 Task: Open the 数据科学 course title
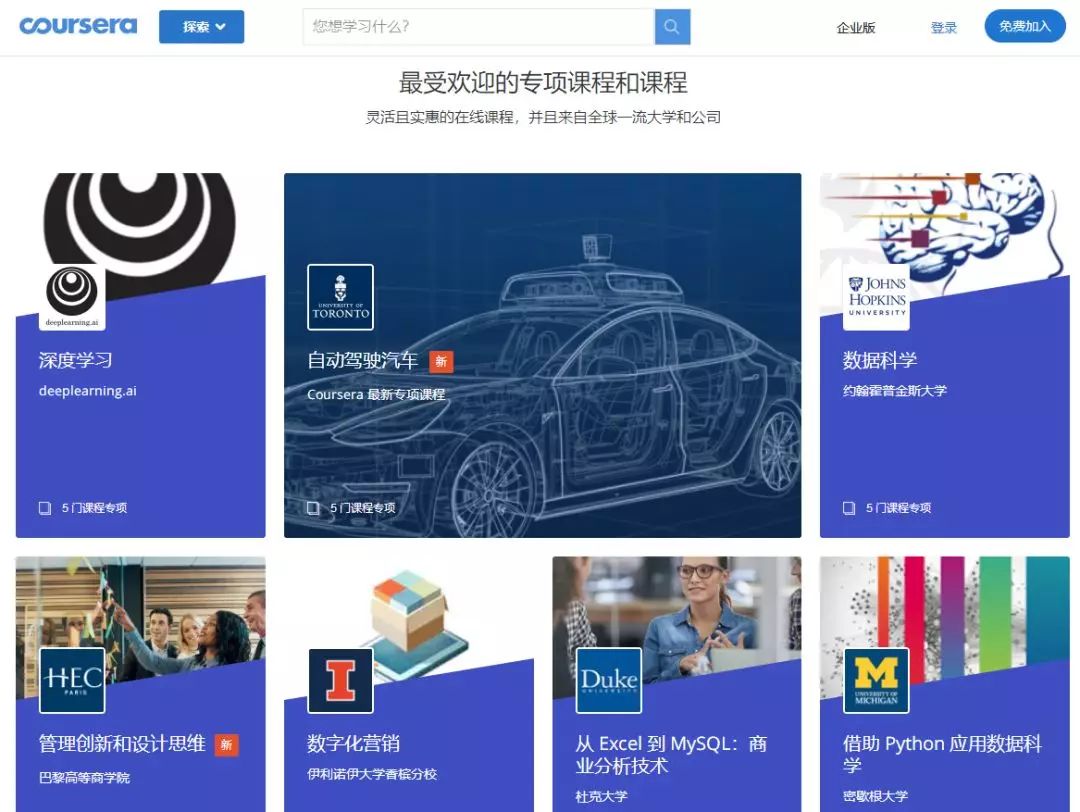(880, 360)
